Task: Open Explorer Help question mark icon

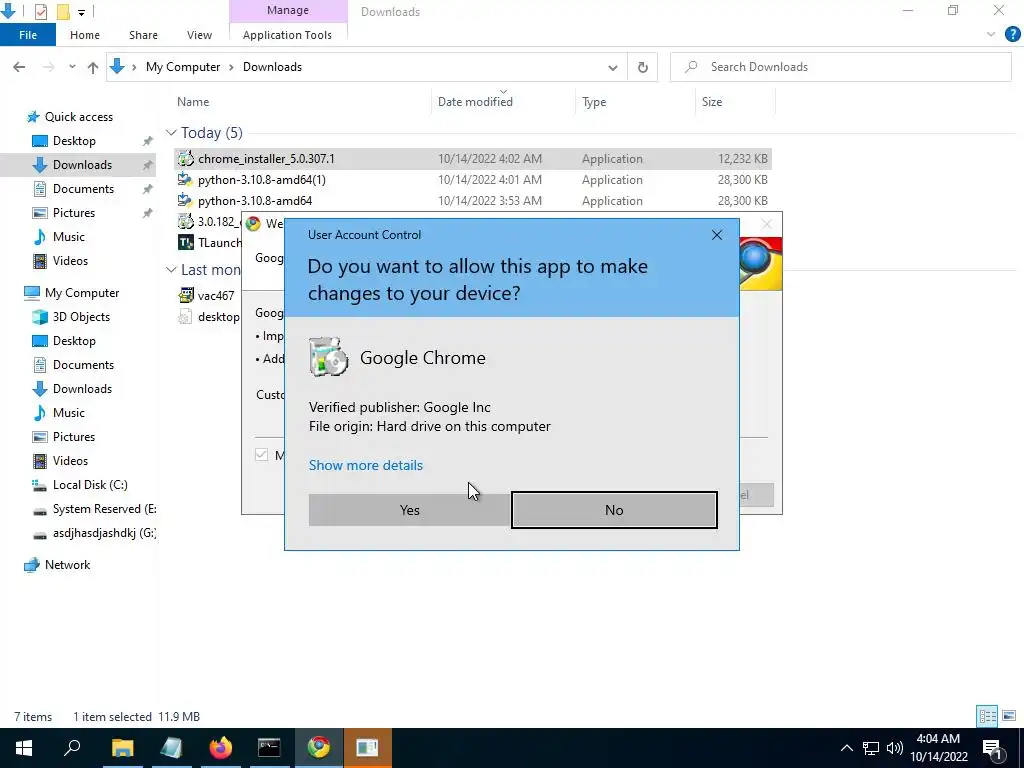Action: click(x=1012, y=34)
